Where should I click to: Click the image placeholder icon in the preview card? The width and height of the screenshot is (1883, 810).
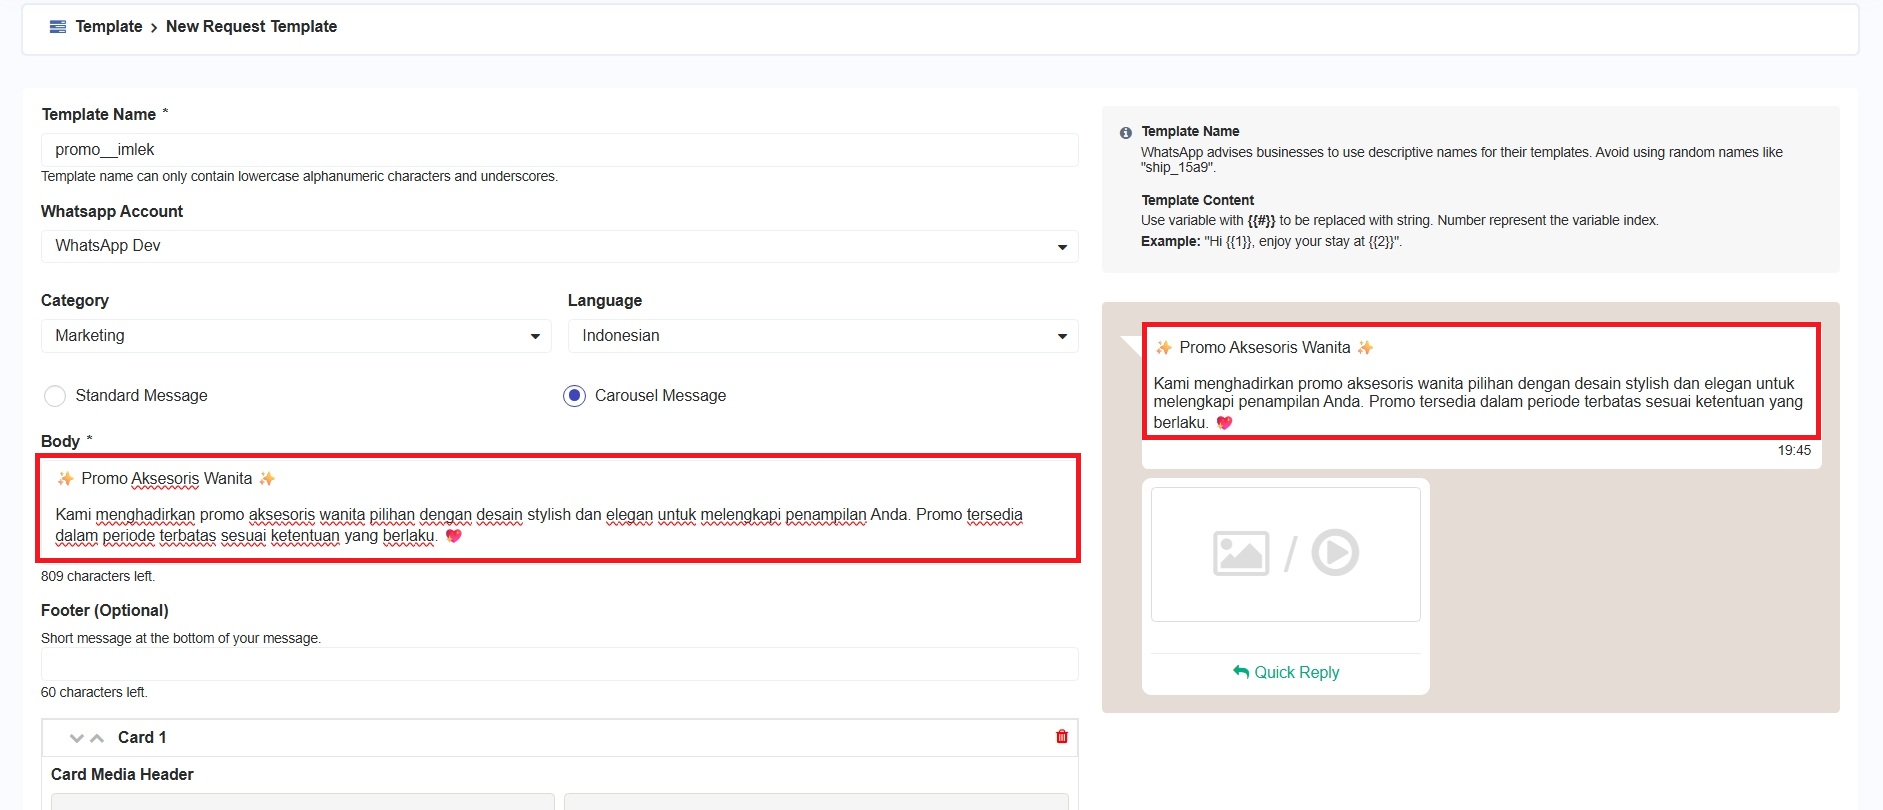1240,553
